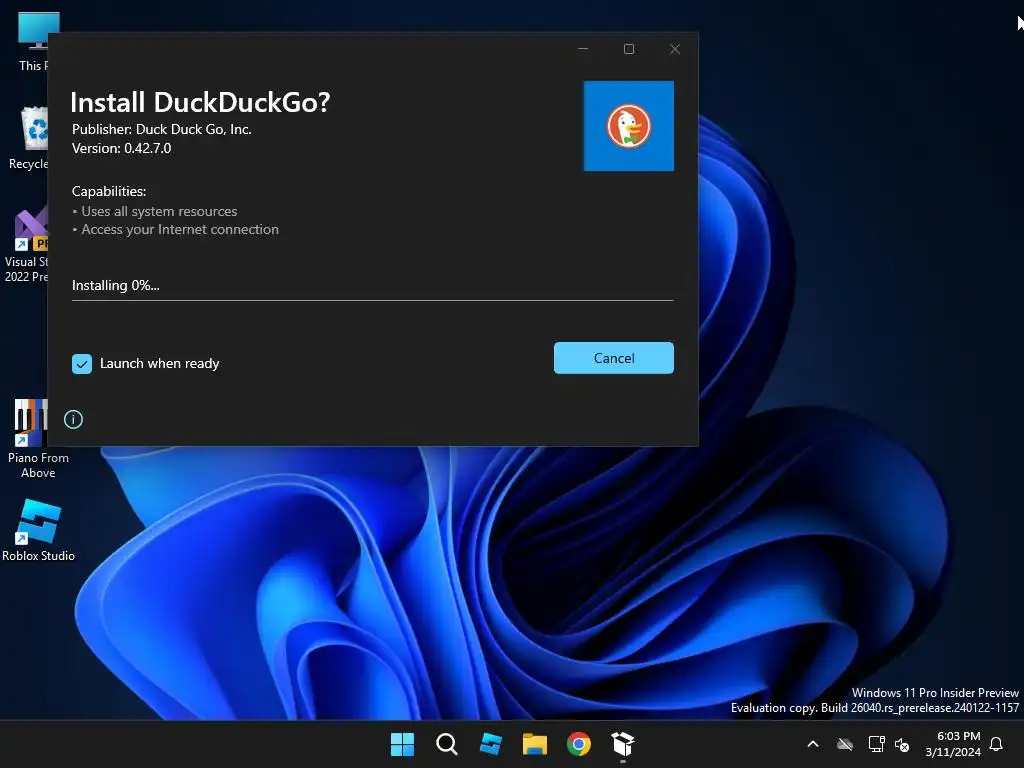Minimize the App Installer window
Screen dimensions: 1024x768
(583, 49)
